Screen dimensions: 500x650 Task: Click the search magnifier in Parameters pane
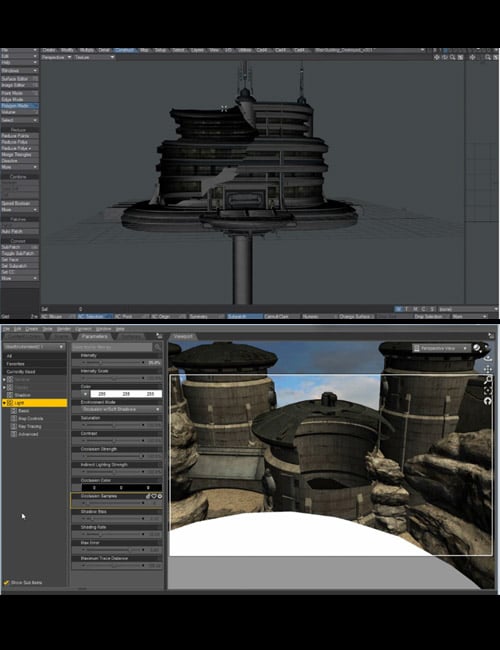[157, 347]
